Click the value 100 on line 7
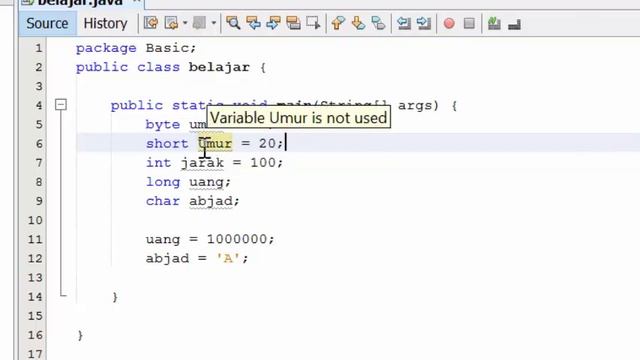 coord(263,162)
